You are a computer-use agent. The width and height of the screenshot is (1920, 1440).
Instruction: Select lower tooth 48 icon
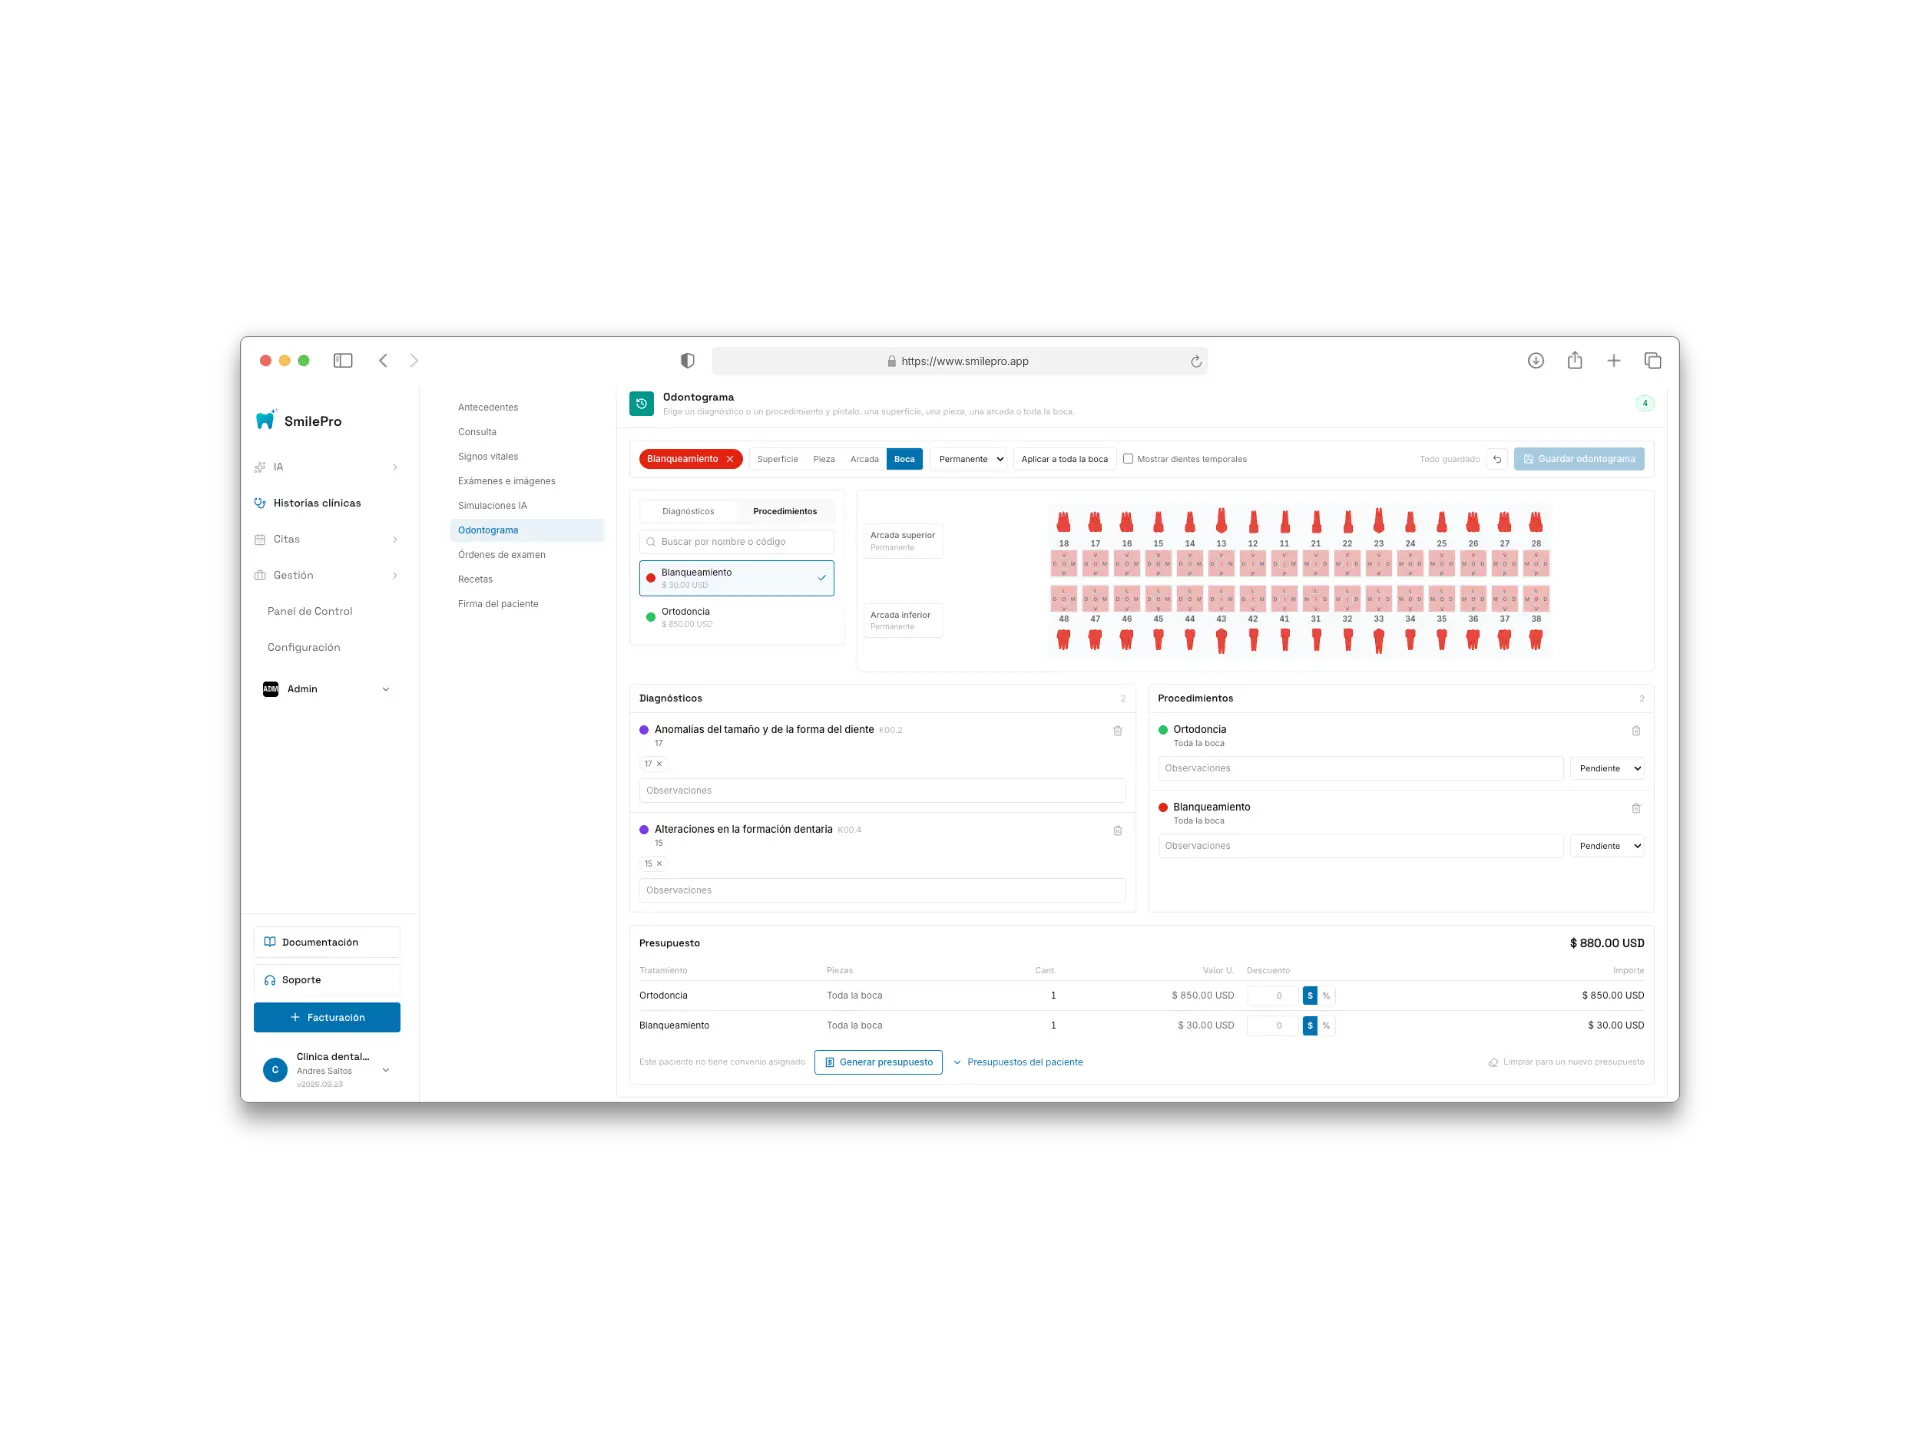tap(1064, 640)
